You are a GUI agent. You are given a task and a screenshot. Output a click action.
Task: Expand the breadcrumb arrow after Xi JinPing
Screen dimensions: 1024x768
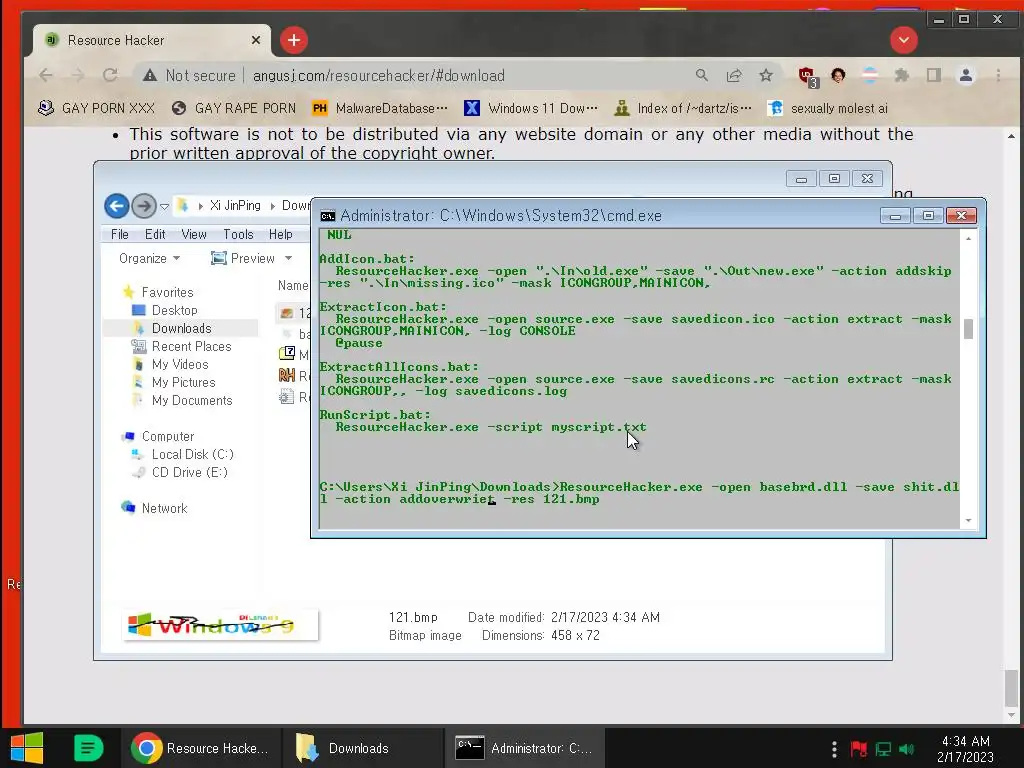272,206
